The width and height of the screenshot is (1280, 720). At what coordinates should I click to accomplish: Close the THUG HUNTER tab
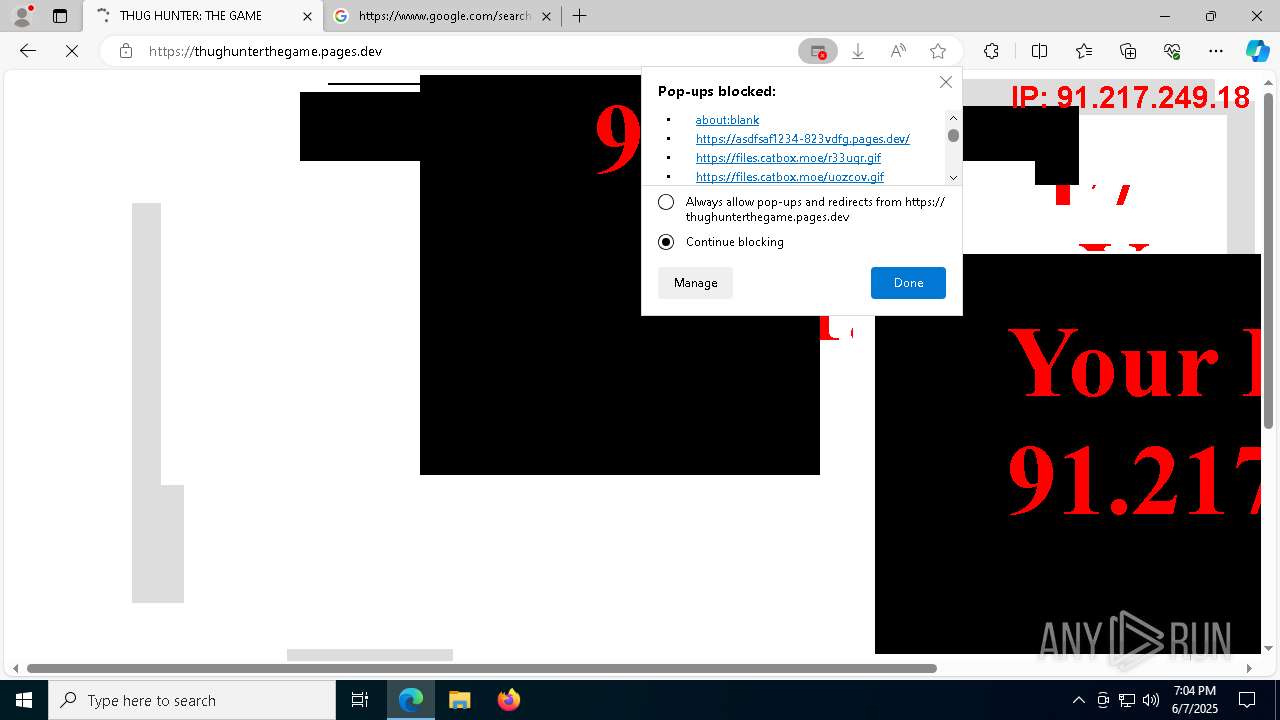(x=308, y=16)
